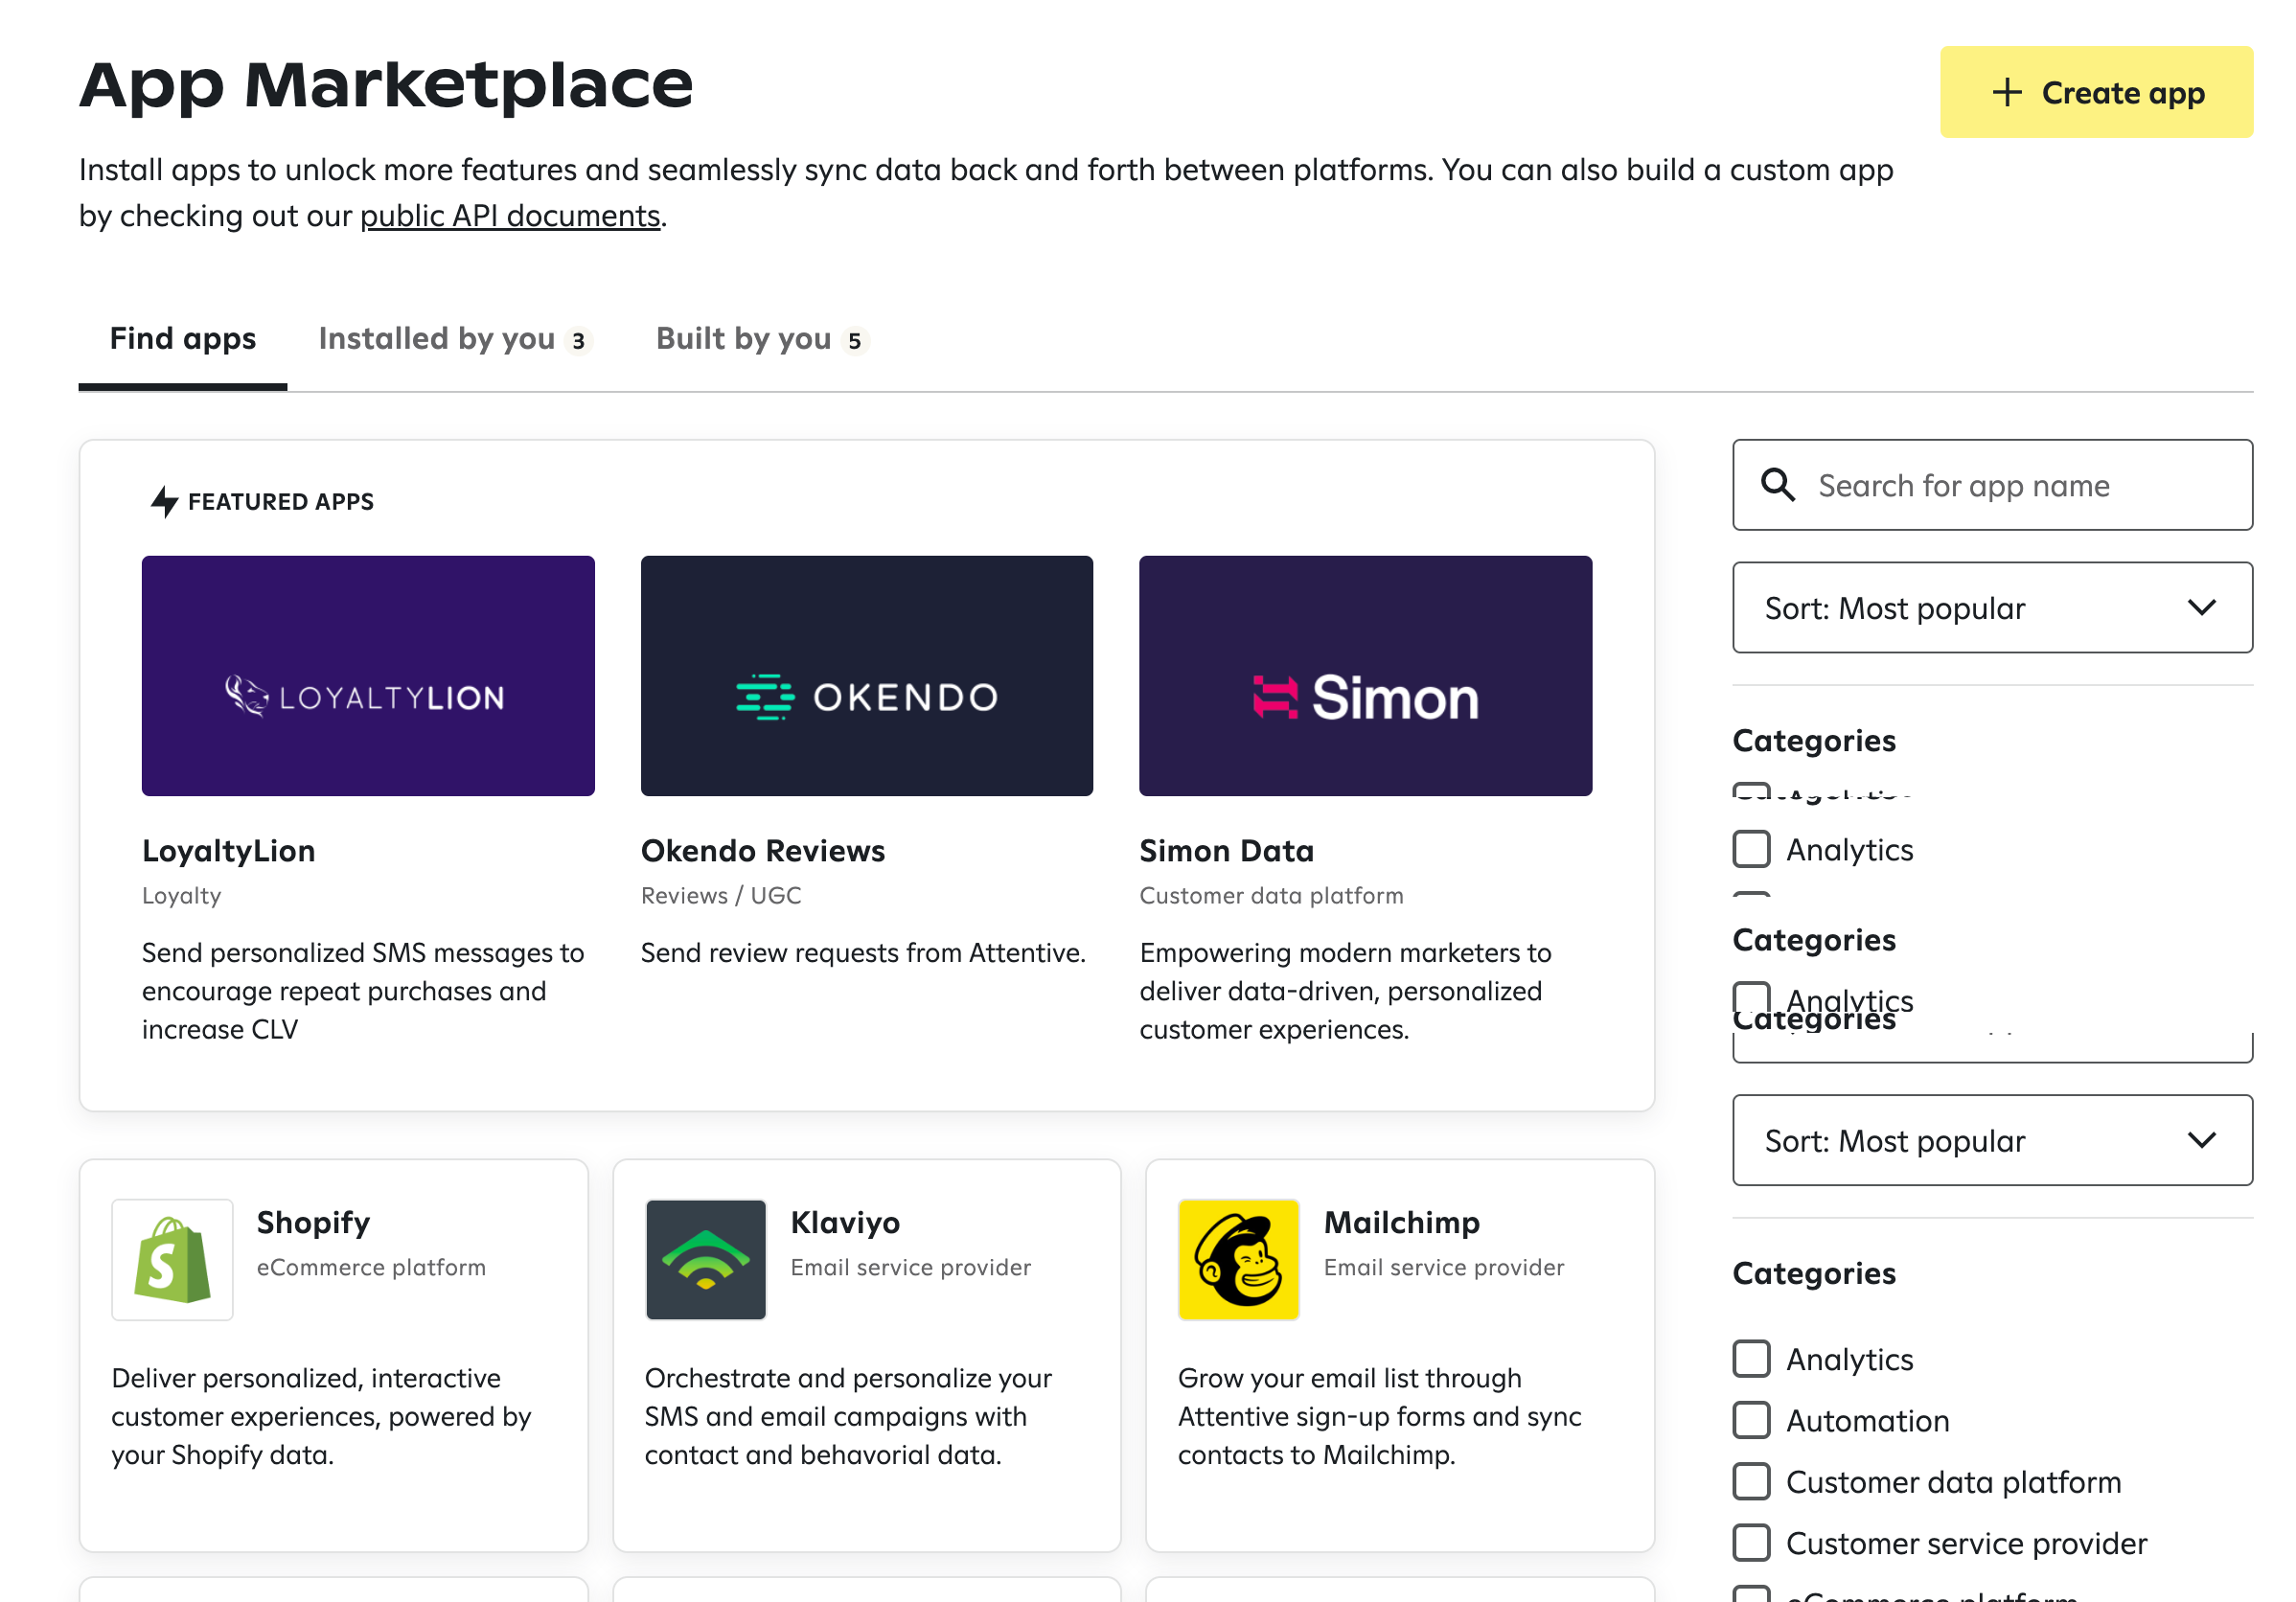Open the Simon featured banner image
The image size is (2296, 1602).
(1365, 676)
